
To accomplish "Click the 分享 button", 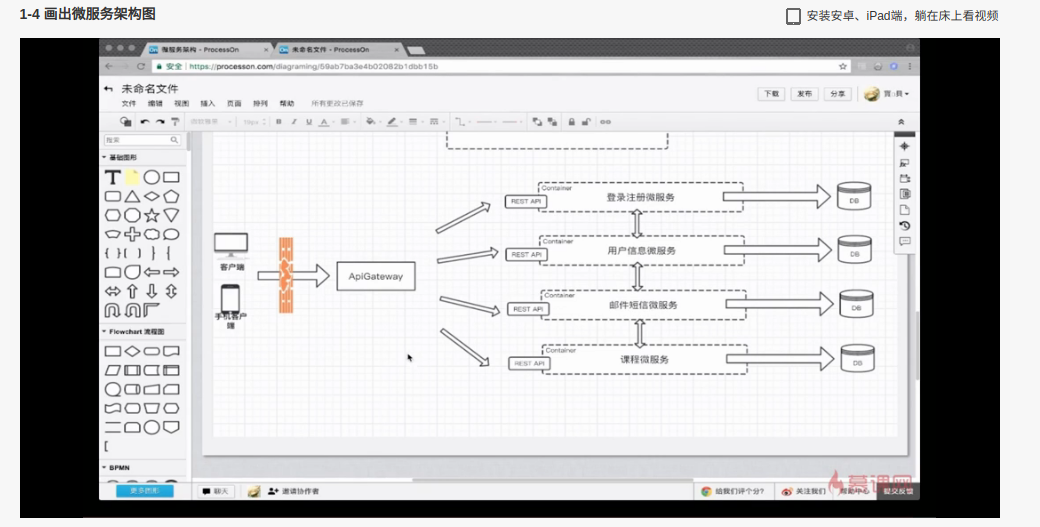I will pos(838,94).
